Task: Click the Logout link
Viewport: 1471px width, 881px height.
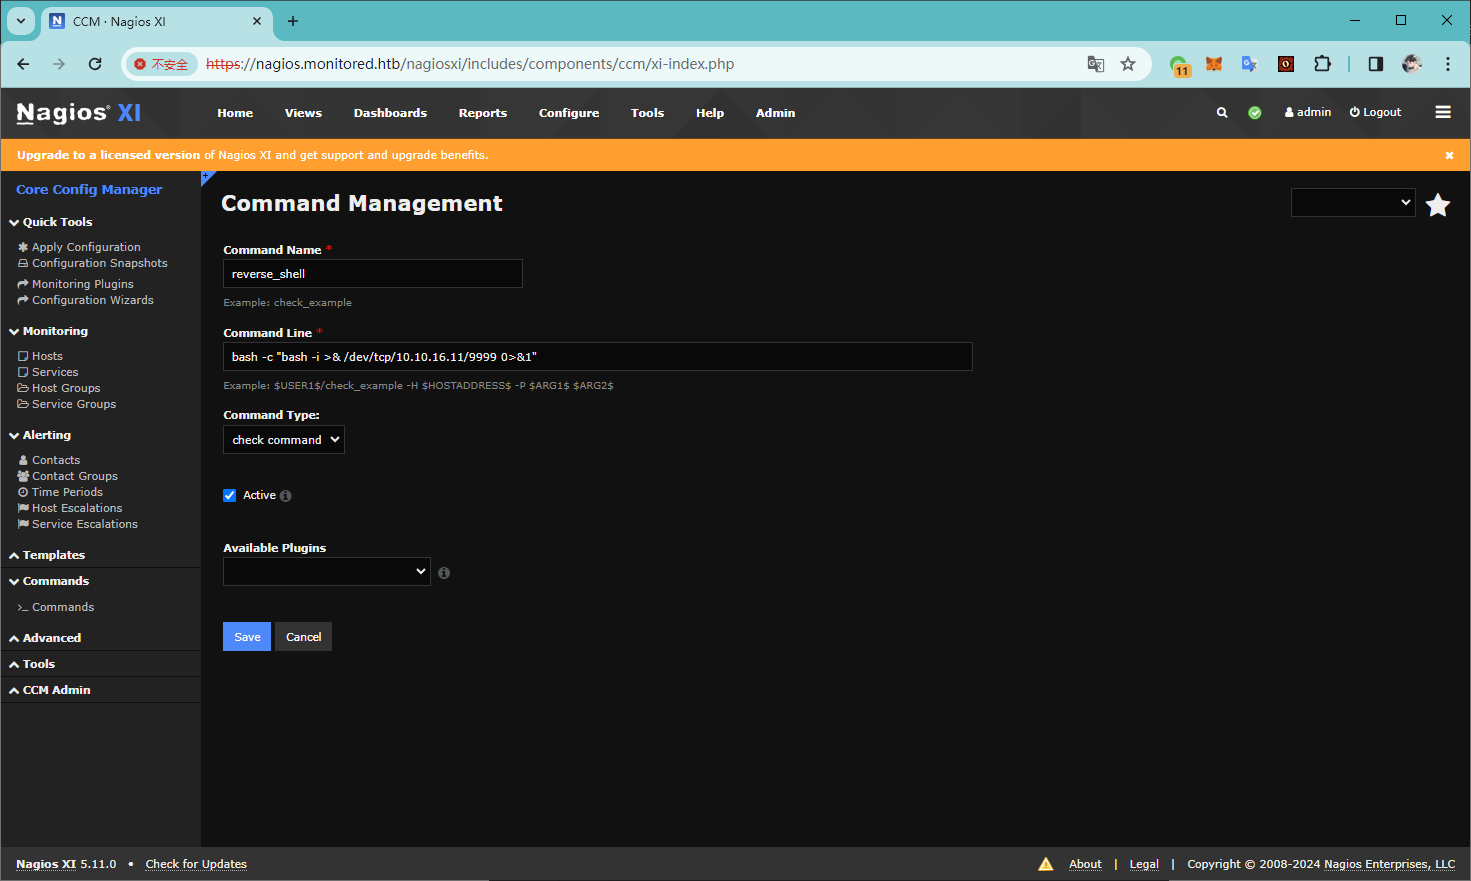Action: [x=1375, y=112]
